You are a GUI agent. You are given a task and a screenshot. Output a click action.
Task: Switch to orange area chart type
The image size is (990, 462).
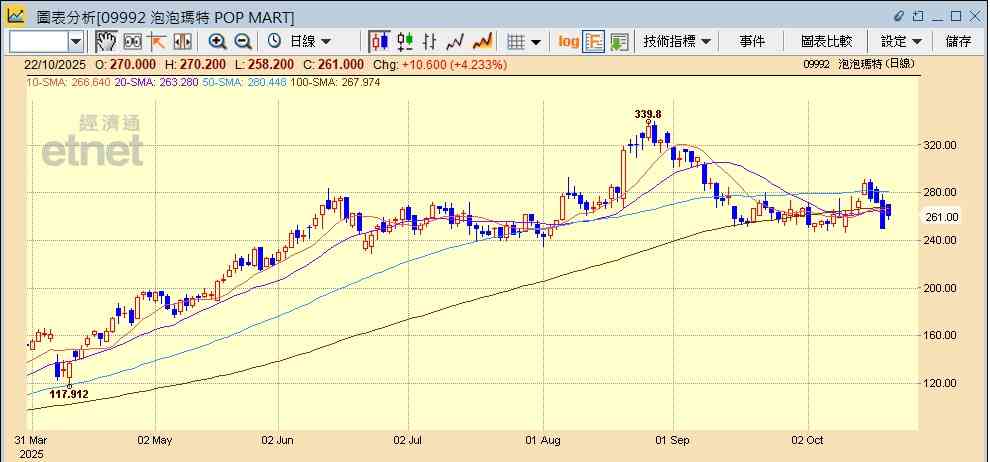coord(482,41)
